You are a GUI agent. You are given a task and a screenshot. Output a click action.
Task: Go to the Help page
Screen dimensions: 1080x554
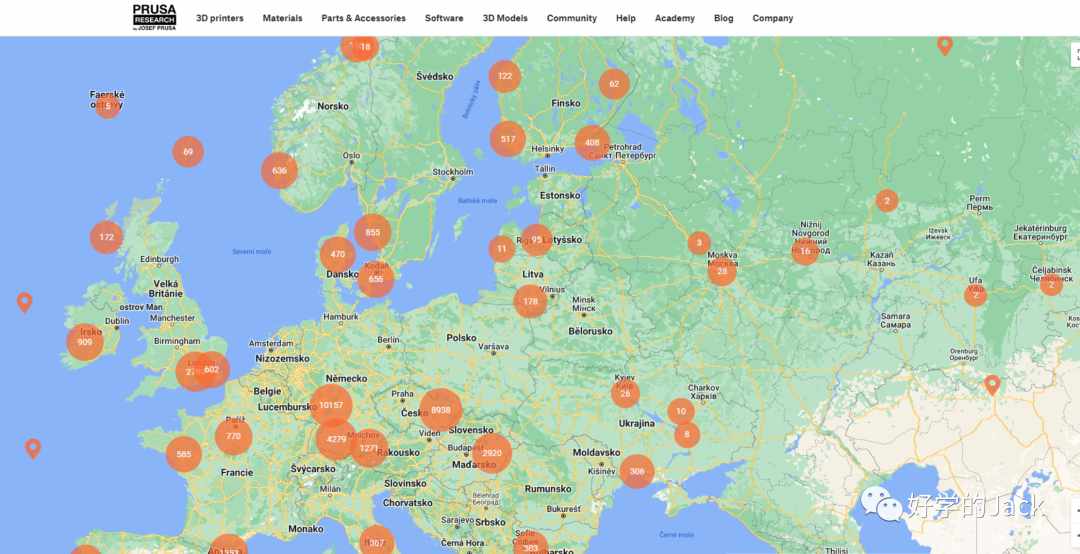626,19
